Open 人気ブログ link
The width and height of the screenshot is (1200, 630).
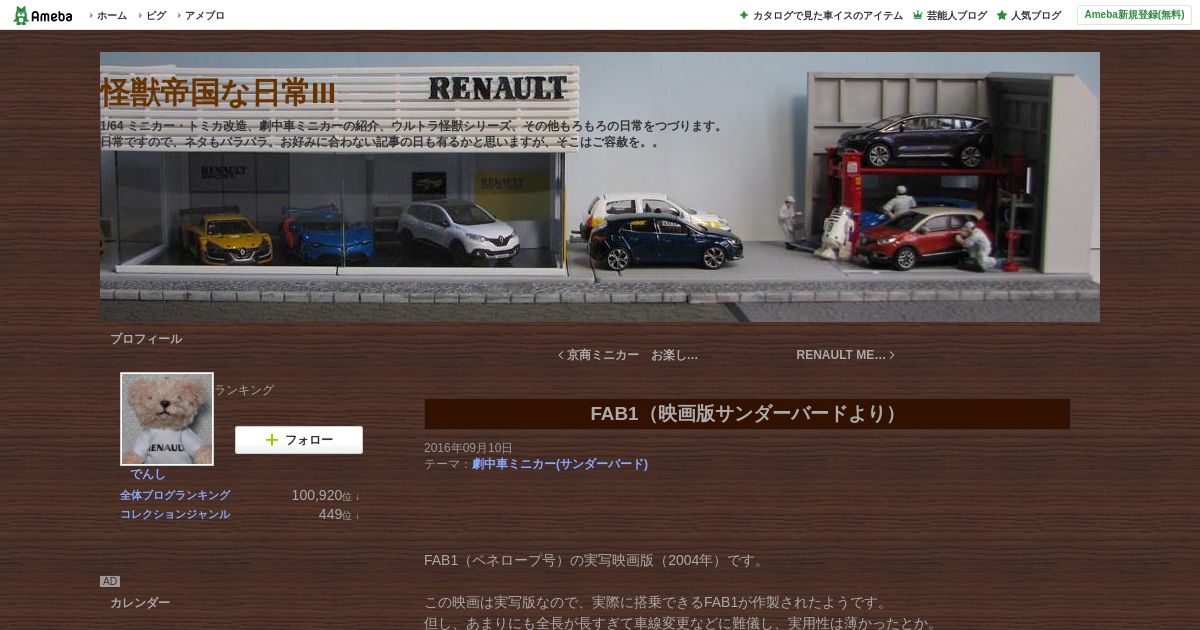pyautogui.click(x=1035, y=15)
